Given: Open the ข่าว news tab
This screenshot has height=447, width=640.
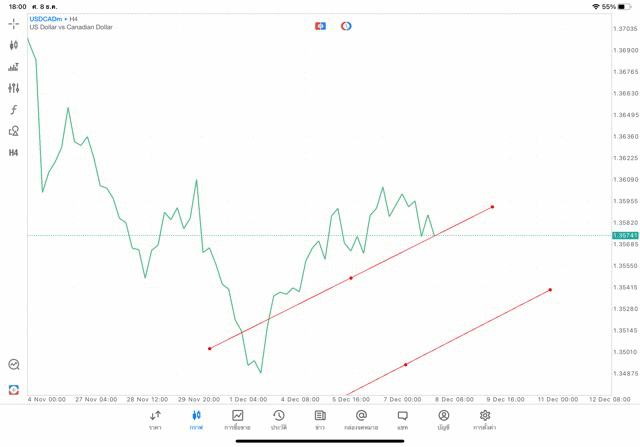Looking at the screenshot, I should (319, 420).
